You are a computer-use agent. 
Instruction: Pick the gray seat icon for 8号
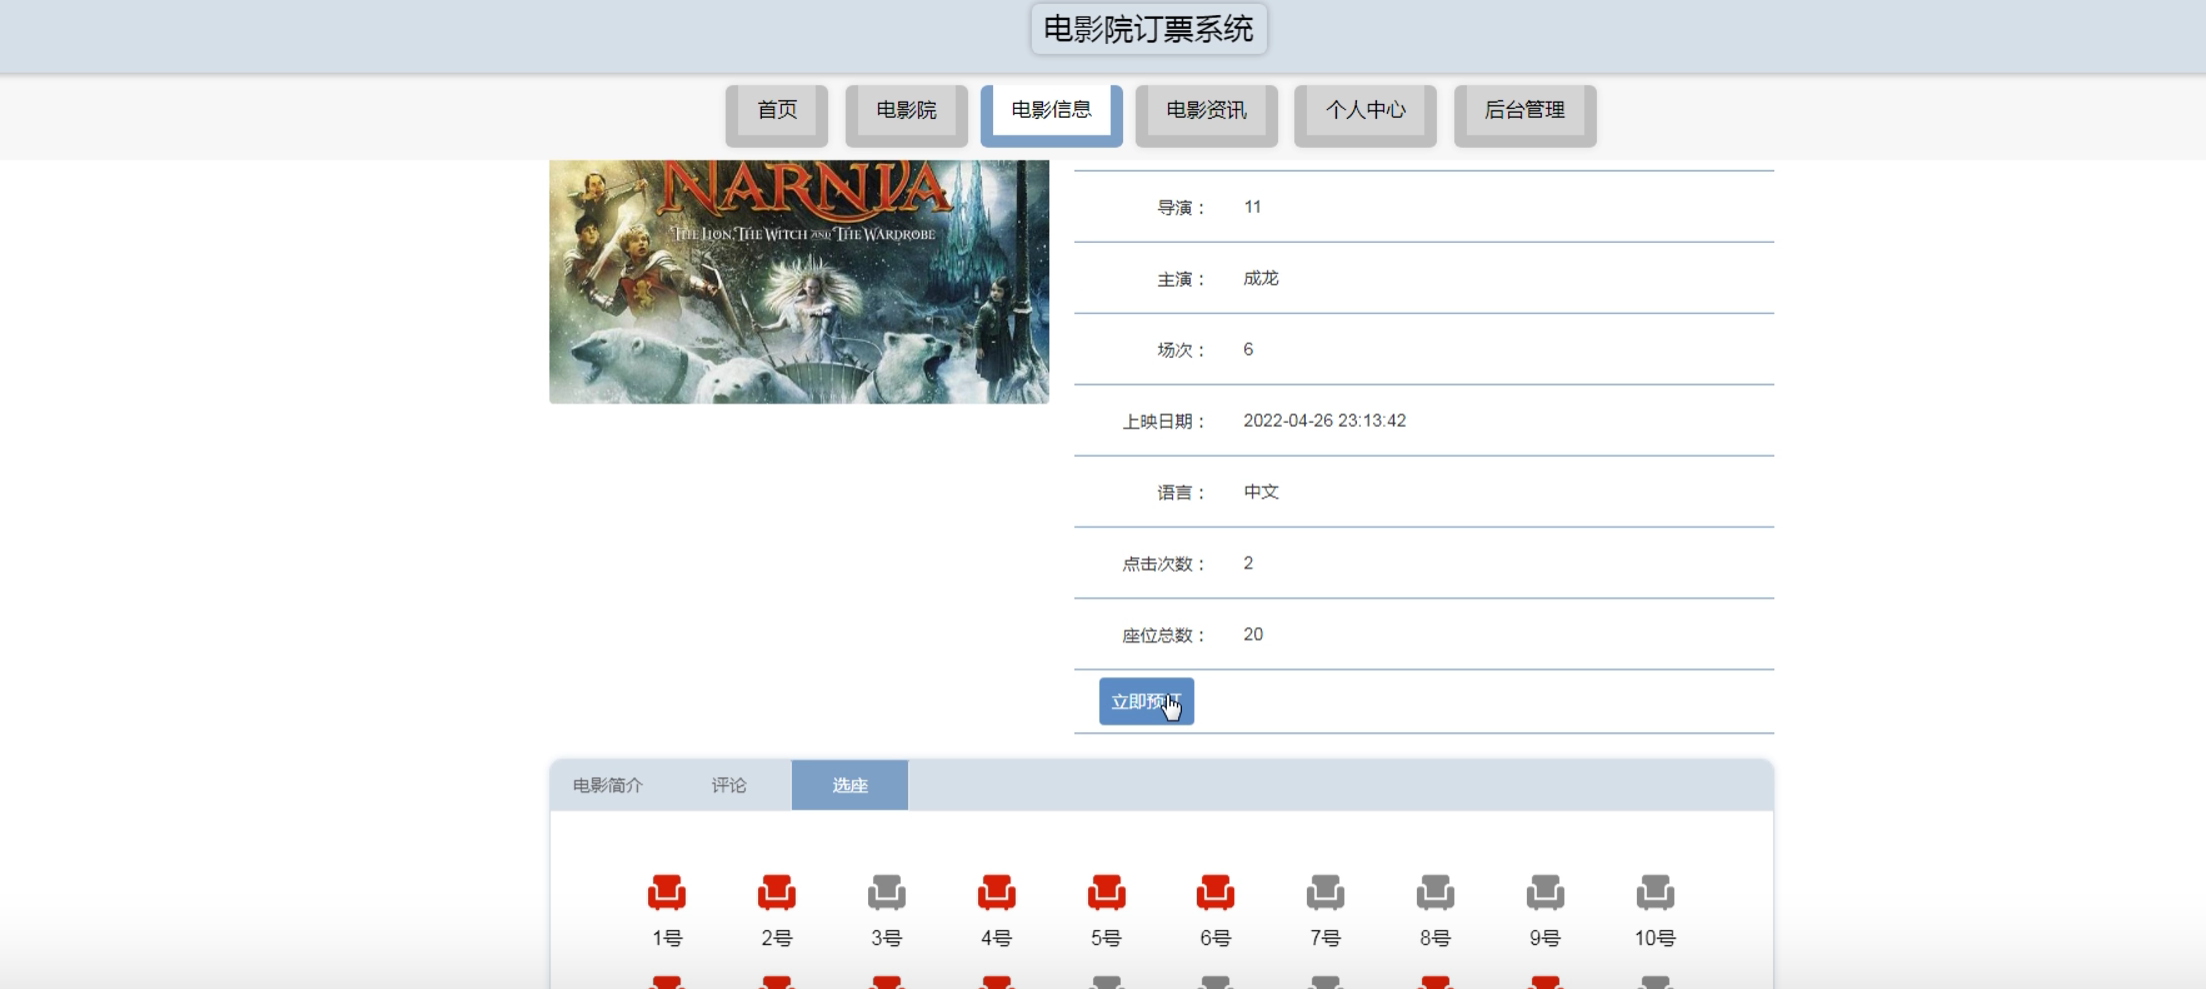(1436, 892)
